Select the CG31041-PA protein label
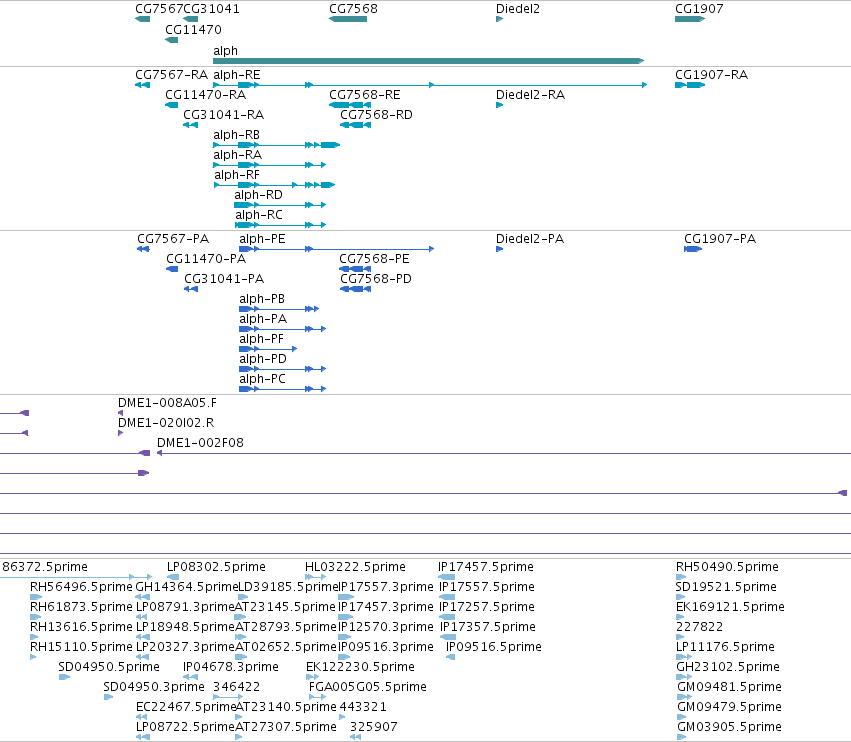Image resolution: width=851 pixels, height=742 pixels. click(x=224, y=278)
